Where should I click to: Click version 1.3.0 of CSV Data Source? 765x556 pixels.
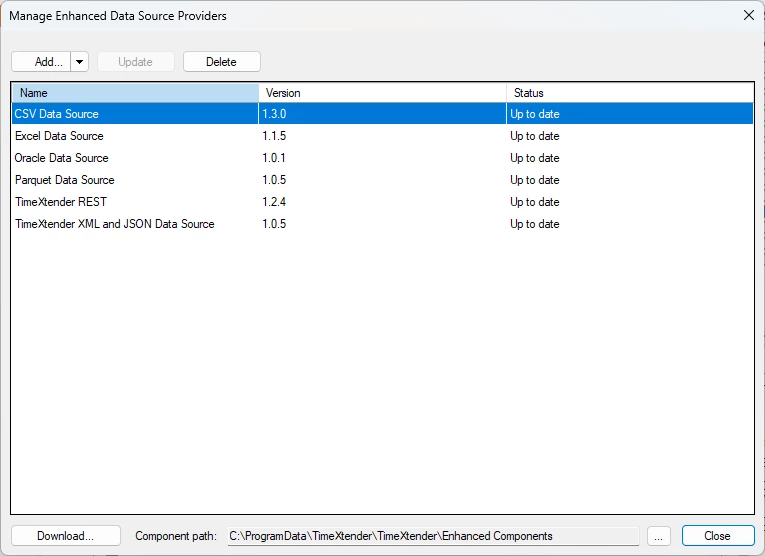coord(274,114)
